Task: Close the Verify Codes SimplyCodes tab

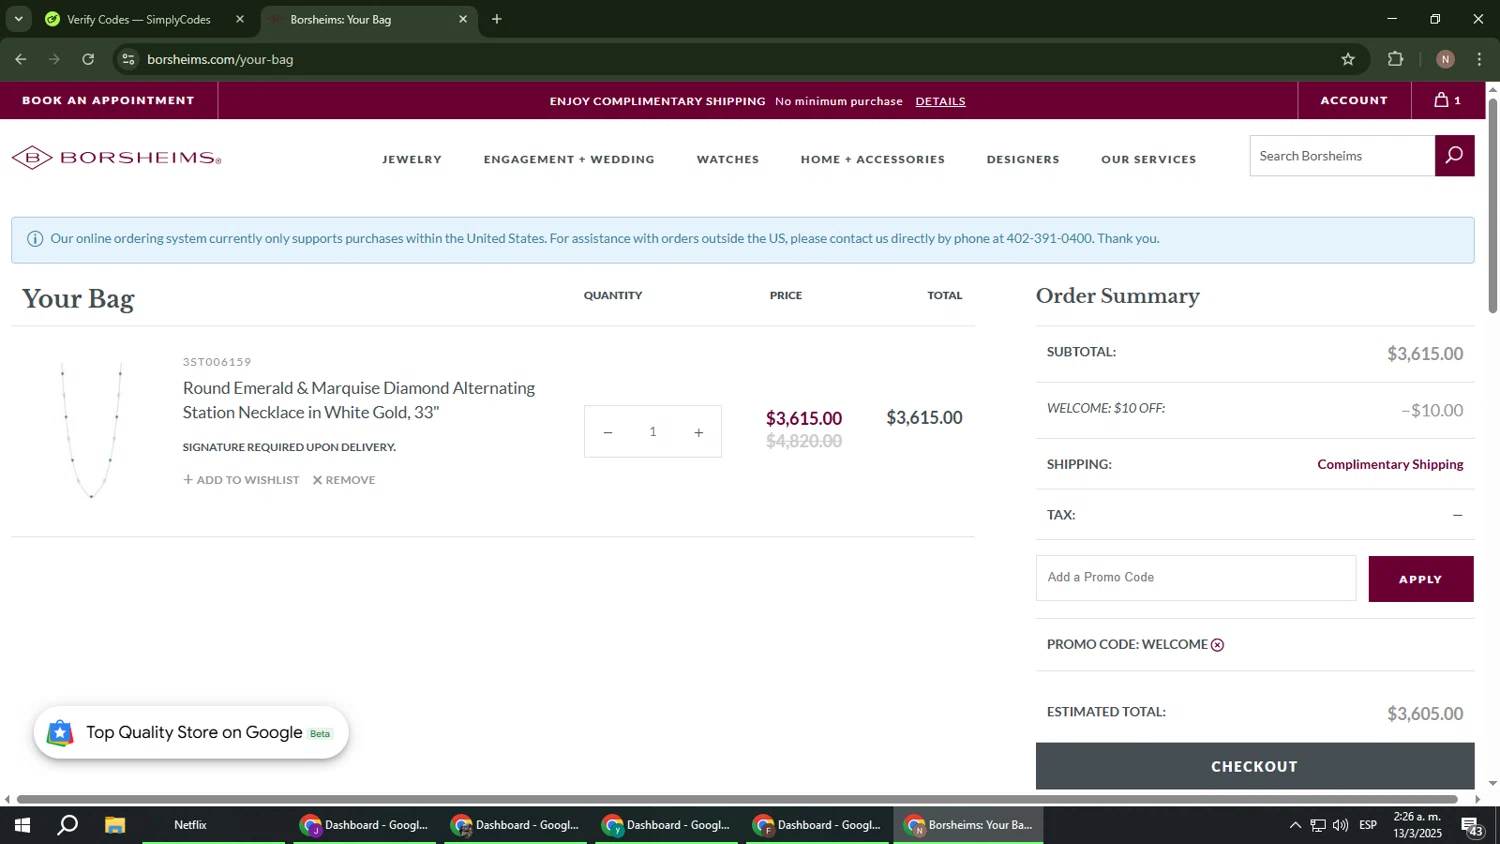Action: pyautogui.click(x=239, y=19)
